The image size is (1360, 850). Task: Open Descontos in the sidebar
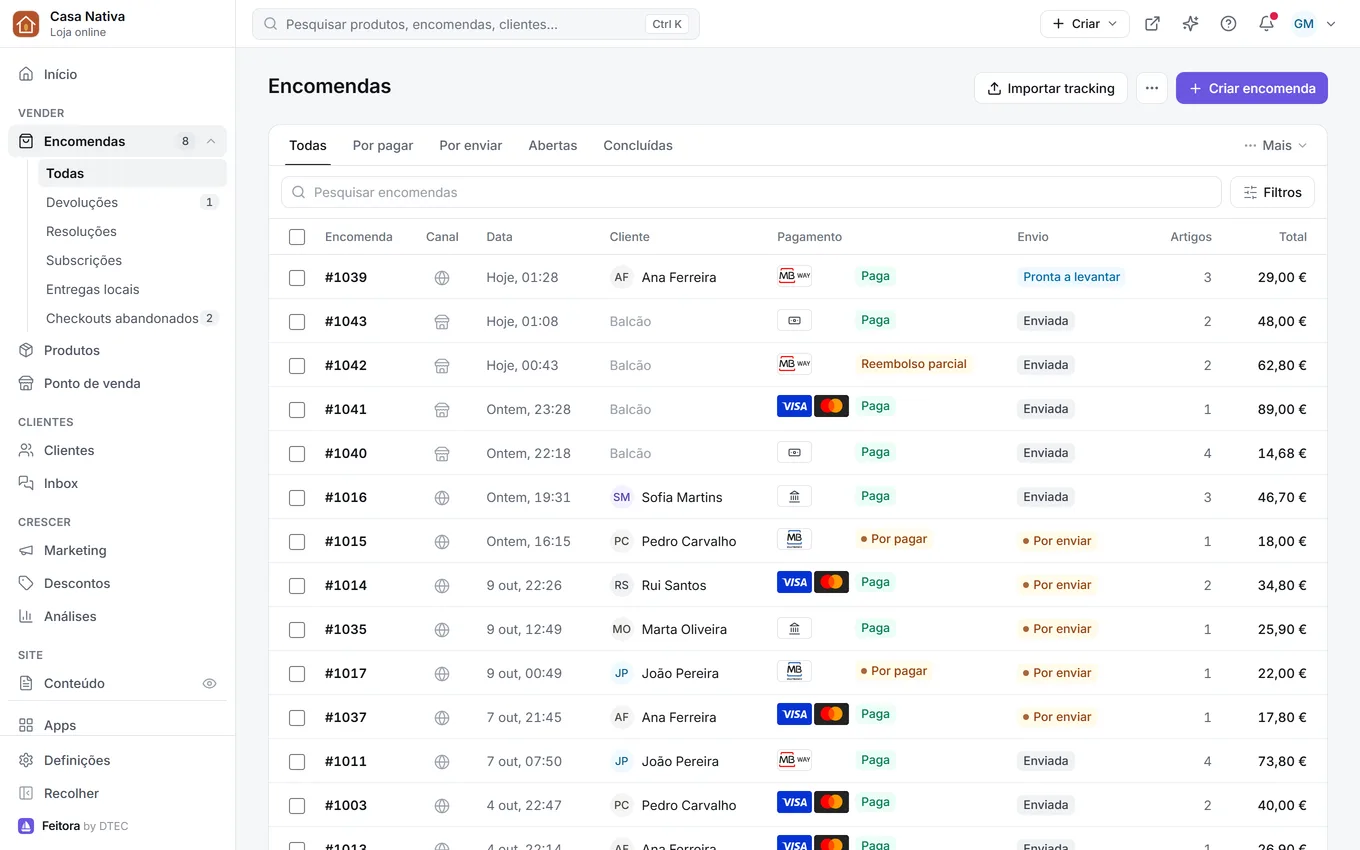[x=118, y=583]
